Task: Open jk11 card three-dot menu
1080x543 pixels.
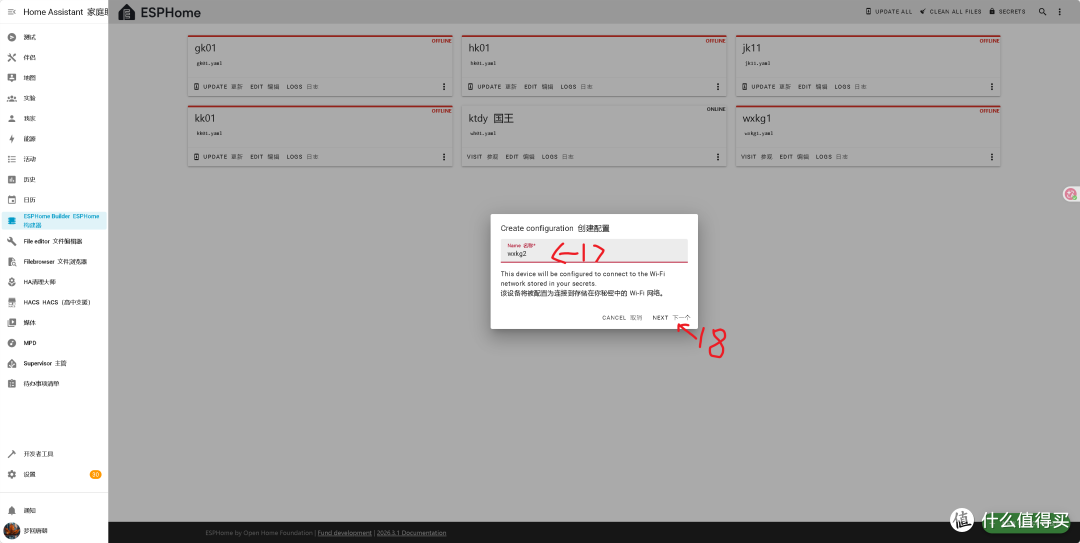Action: (x=992, y=87)
